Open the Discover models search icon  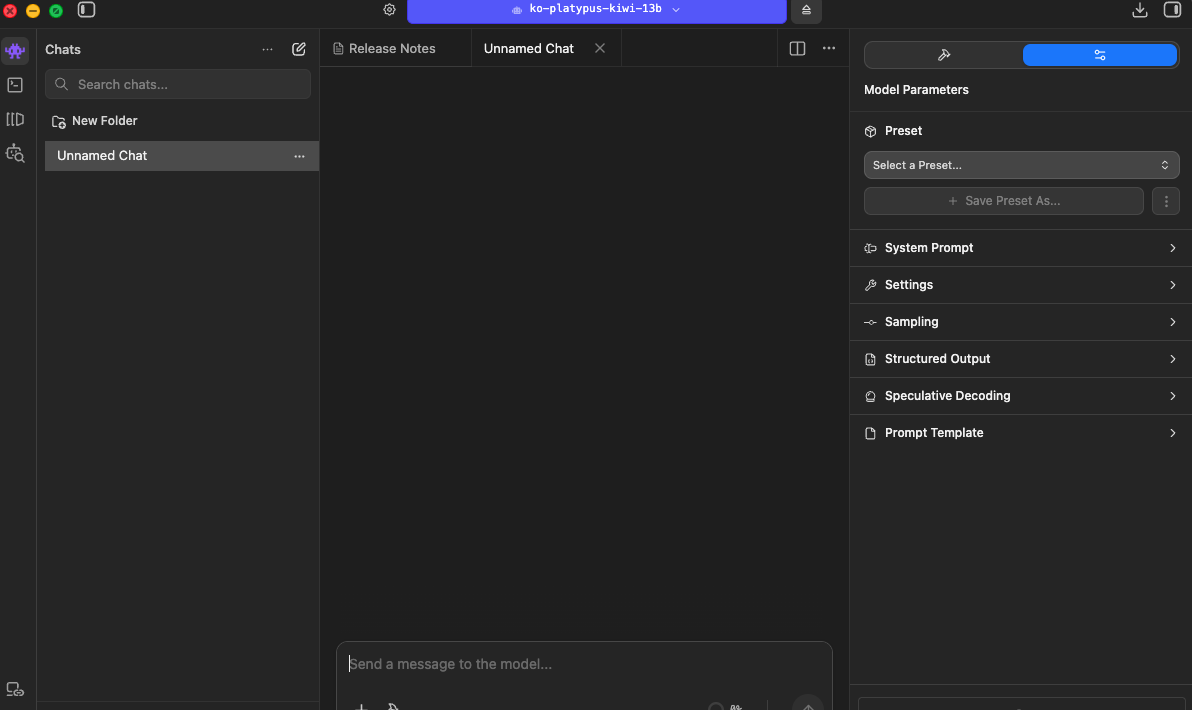14,154
